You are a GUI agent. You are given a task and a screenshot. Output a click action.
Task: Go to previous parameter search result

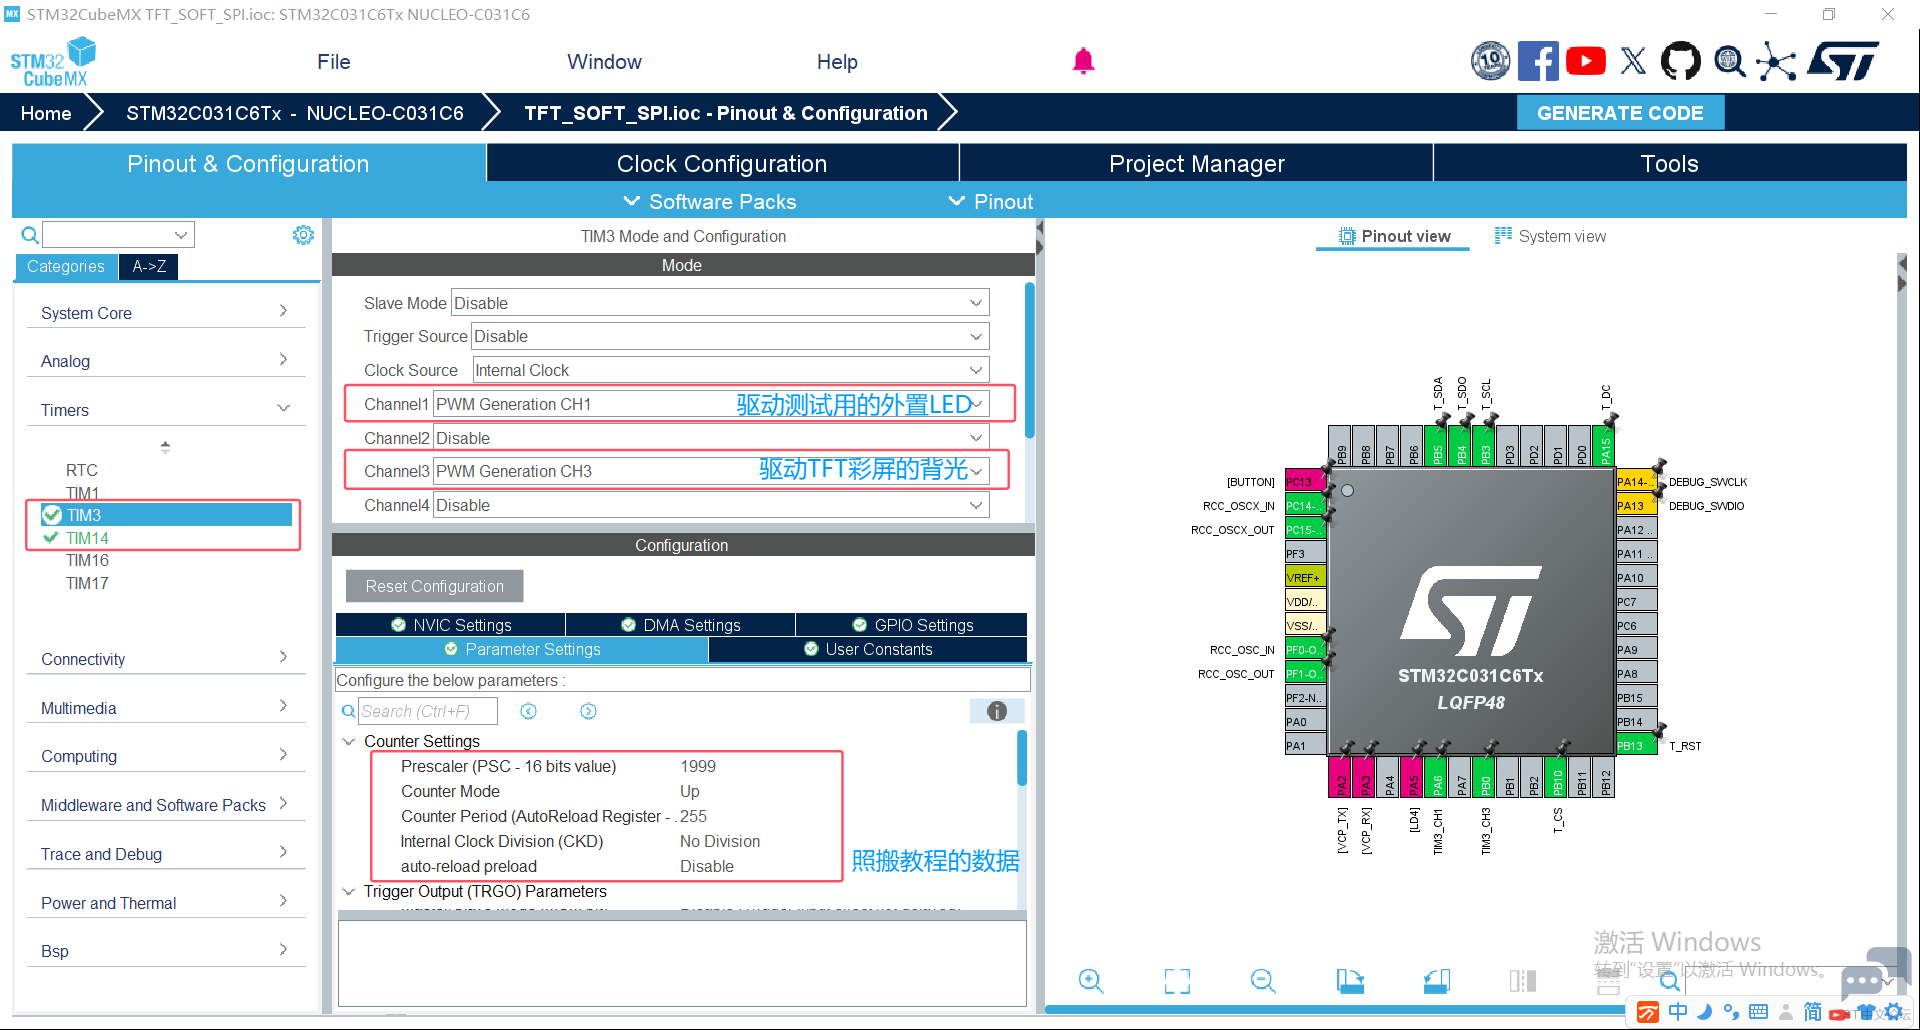(529, 711)
